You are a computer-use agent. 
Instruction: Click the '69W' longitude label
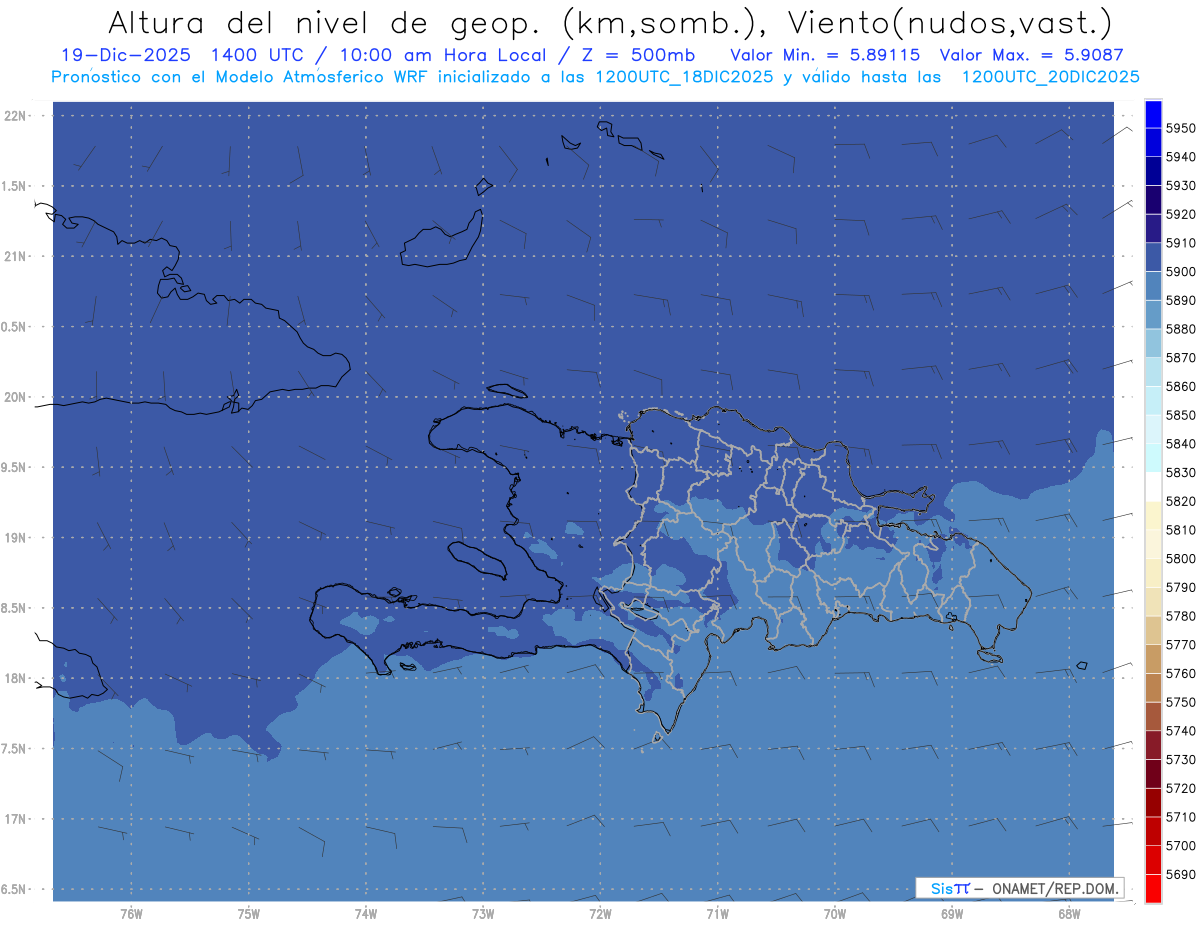click(x=952, y=913)
